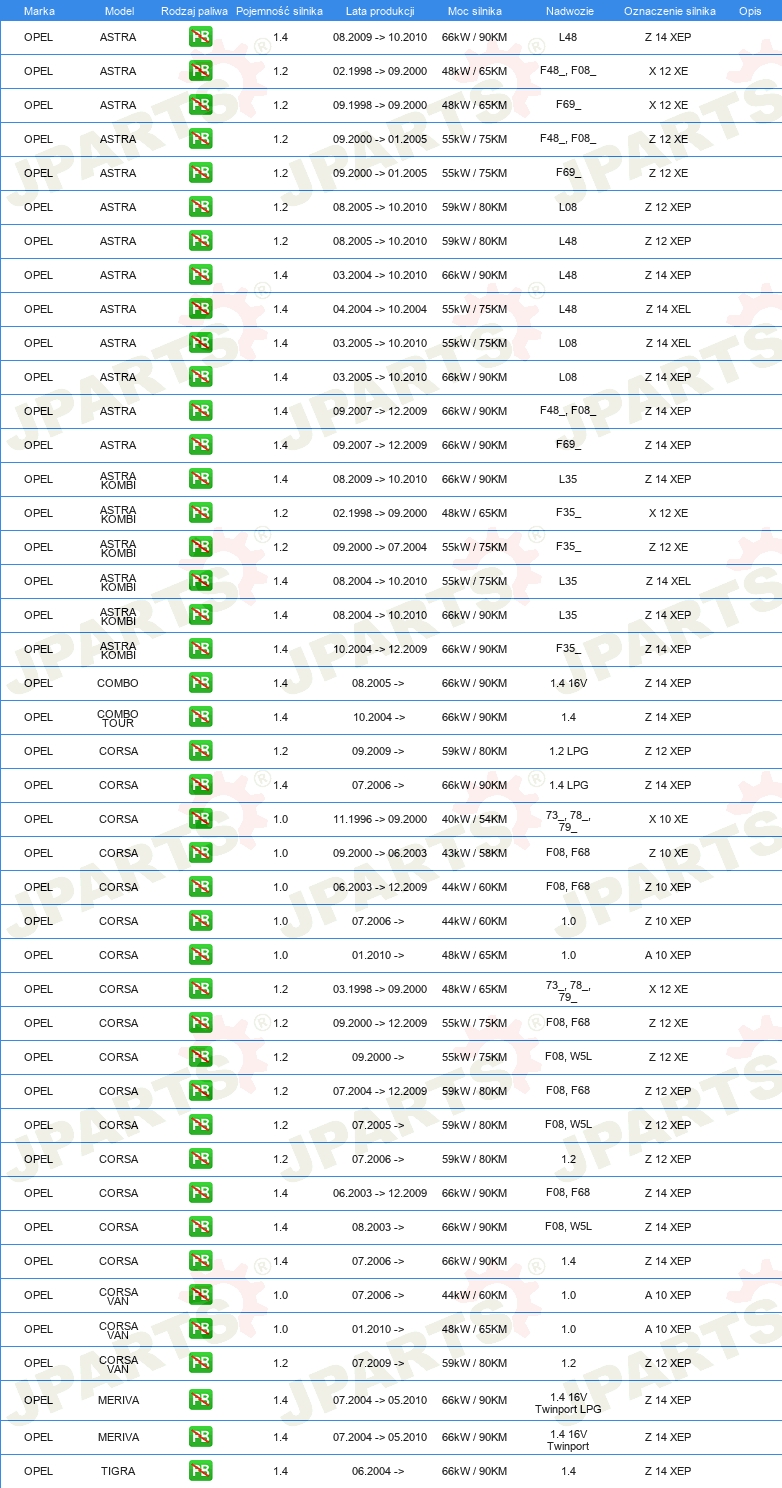
Task: Select the '08.2003 ->' date cell
Action: 378,1227
